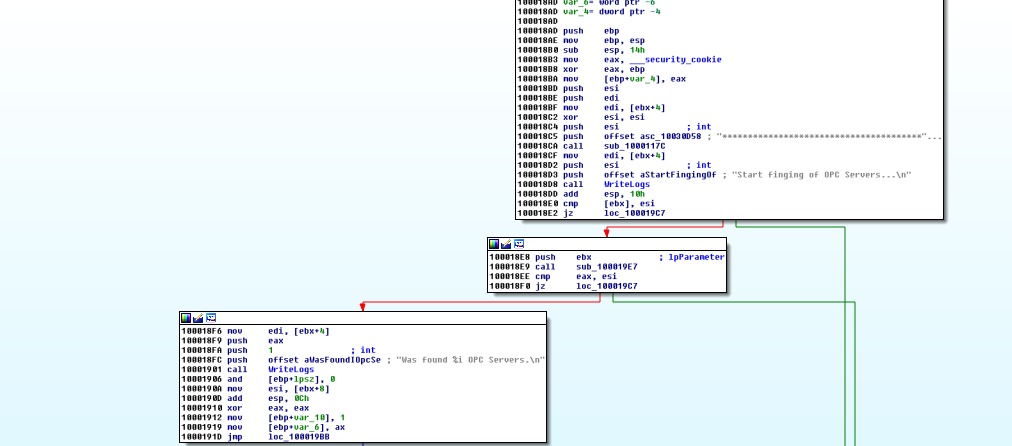
Task: Click the rightmost header icon of the block starting at 100018F6
Action: [x=210, y=318]
